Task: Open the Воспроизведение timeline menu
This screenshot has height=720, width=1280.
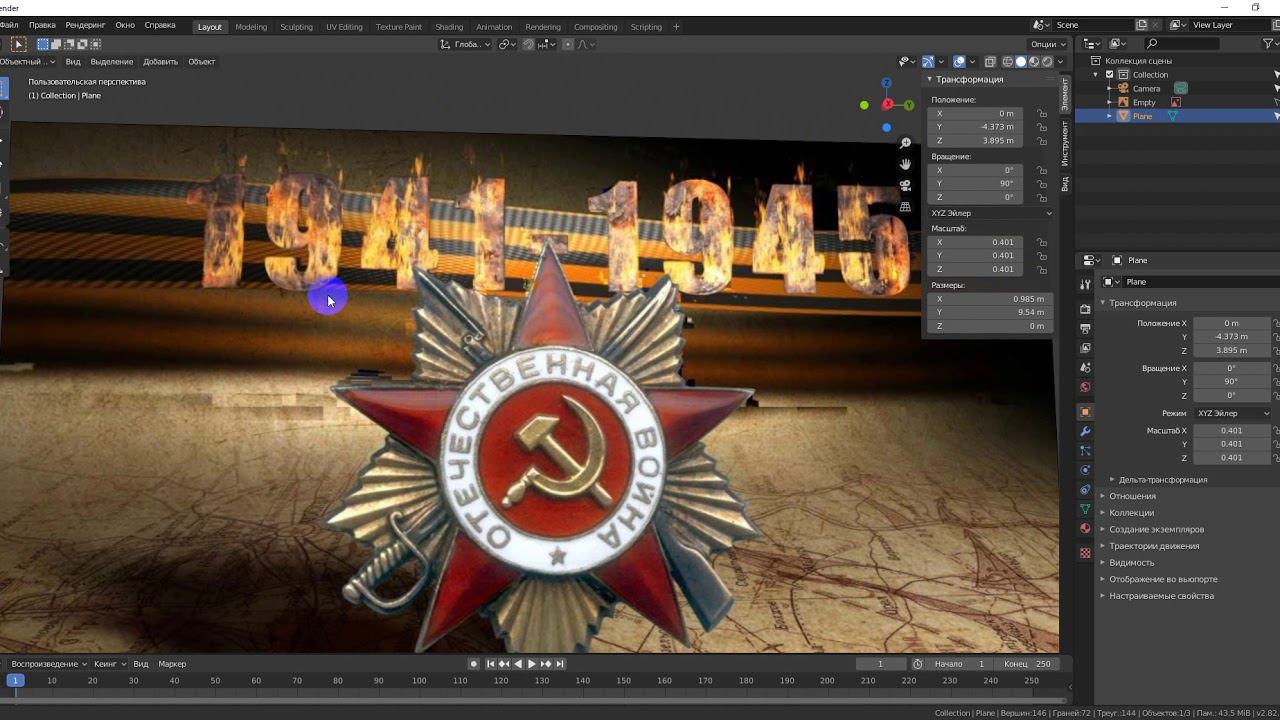Action: point(49,664)
